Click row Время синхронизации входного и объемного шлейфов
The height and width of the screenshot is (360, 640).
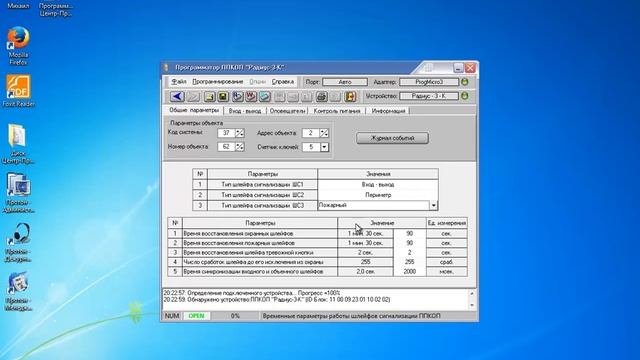tap(260, 271)
